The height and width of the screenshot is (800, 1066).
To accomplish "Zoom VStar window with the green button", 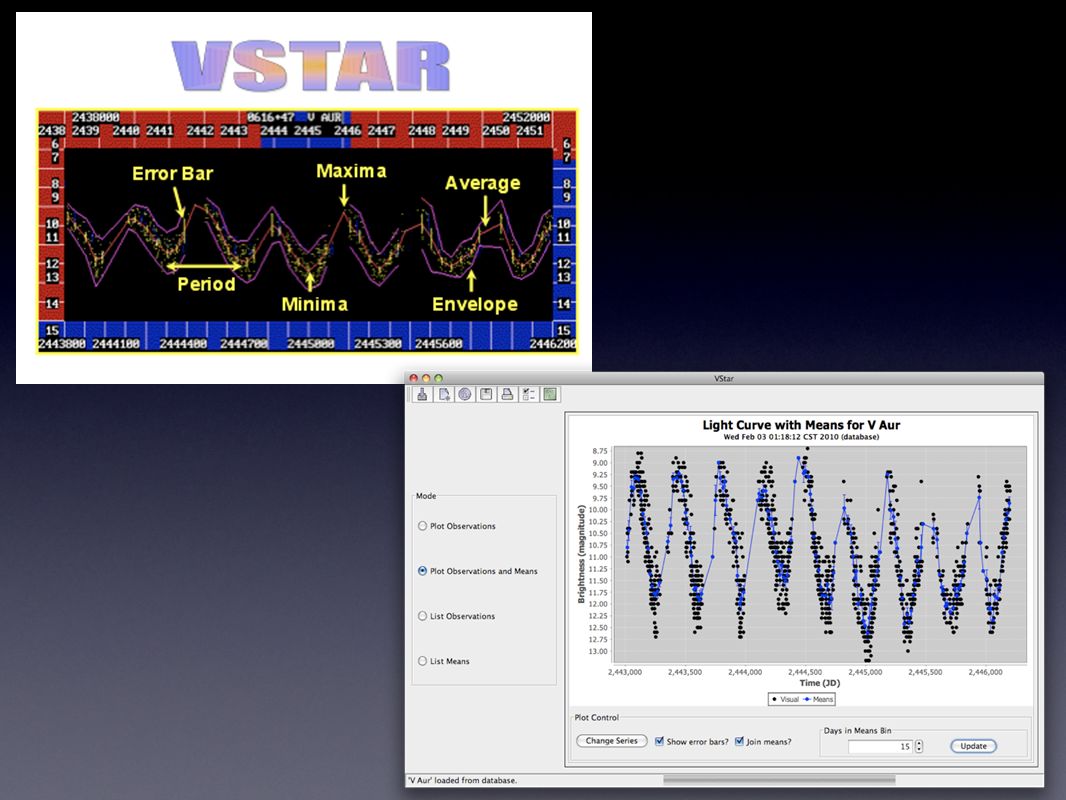I will pos(439,379).
